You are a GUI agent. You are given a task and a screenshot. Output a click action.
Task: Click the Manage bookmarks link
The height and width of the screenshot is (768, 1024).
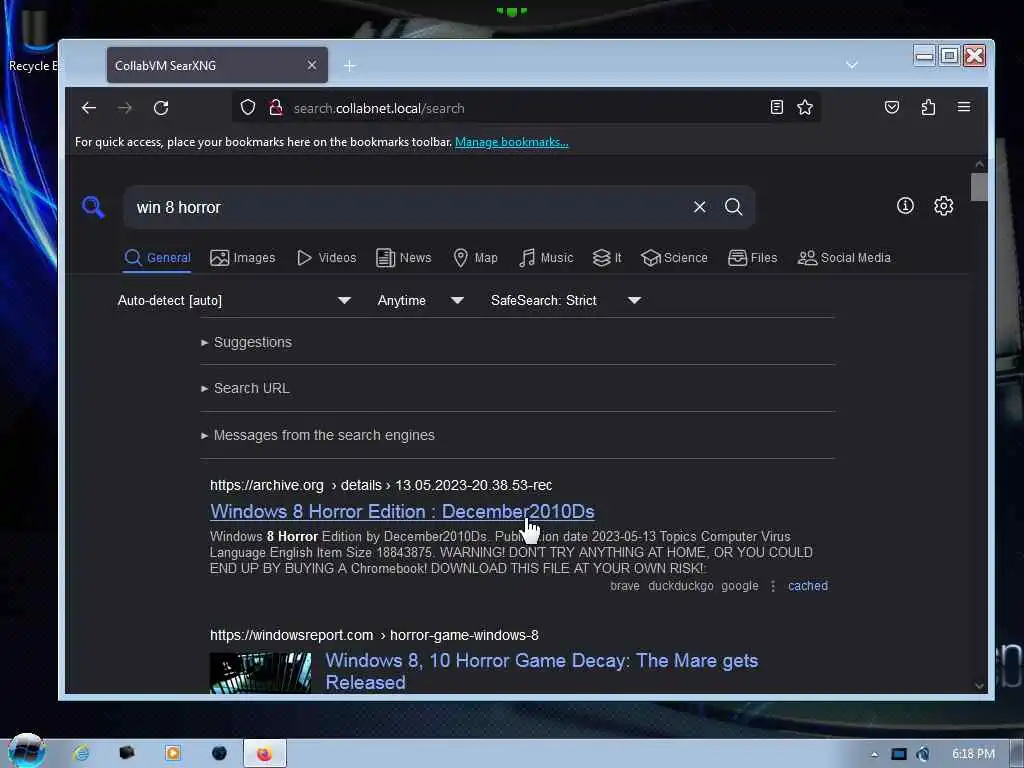pyautogui.click(x=511, y=142)
